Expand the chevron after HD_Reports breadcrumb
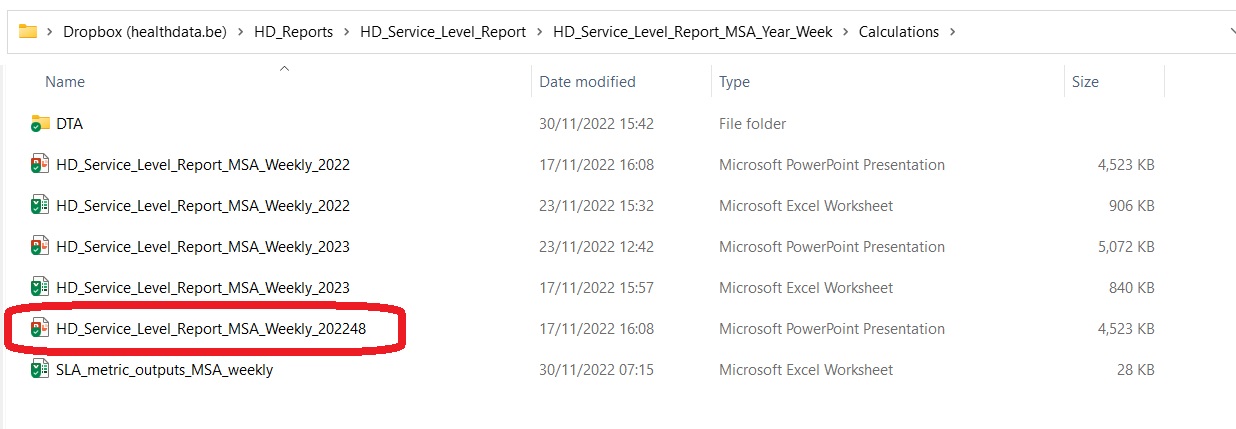Screen dimensions: 1236x429 click(x=346, y=32)
